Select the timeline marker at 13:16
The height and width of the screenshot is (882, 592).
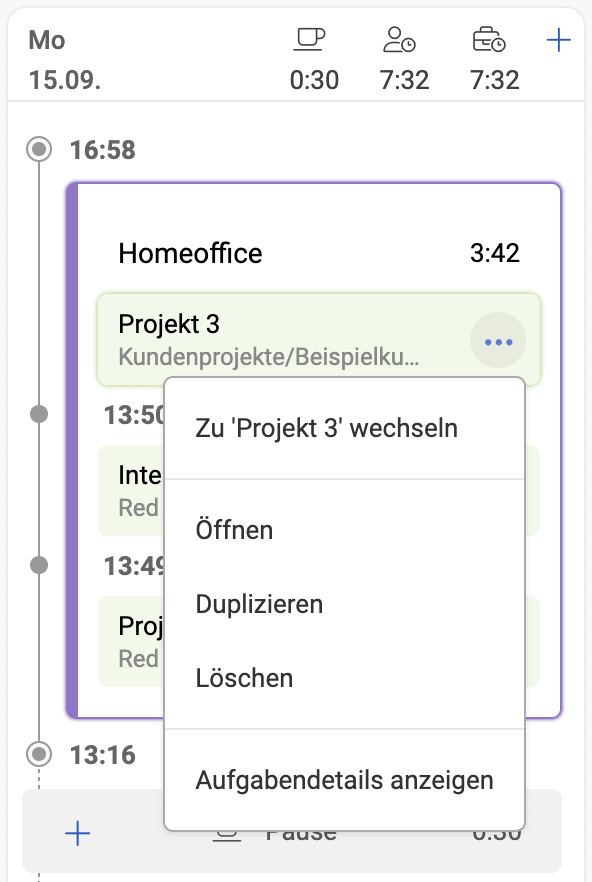click(x=38, y=755)
